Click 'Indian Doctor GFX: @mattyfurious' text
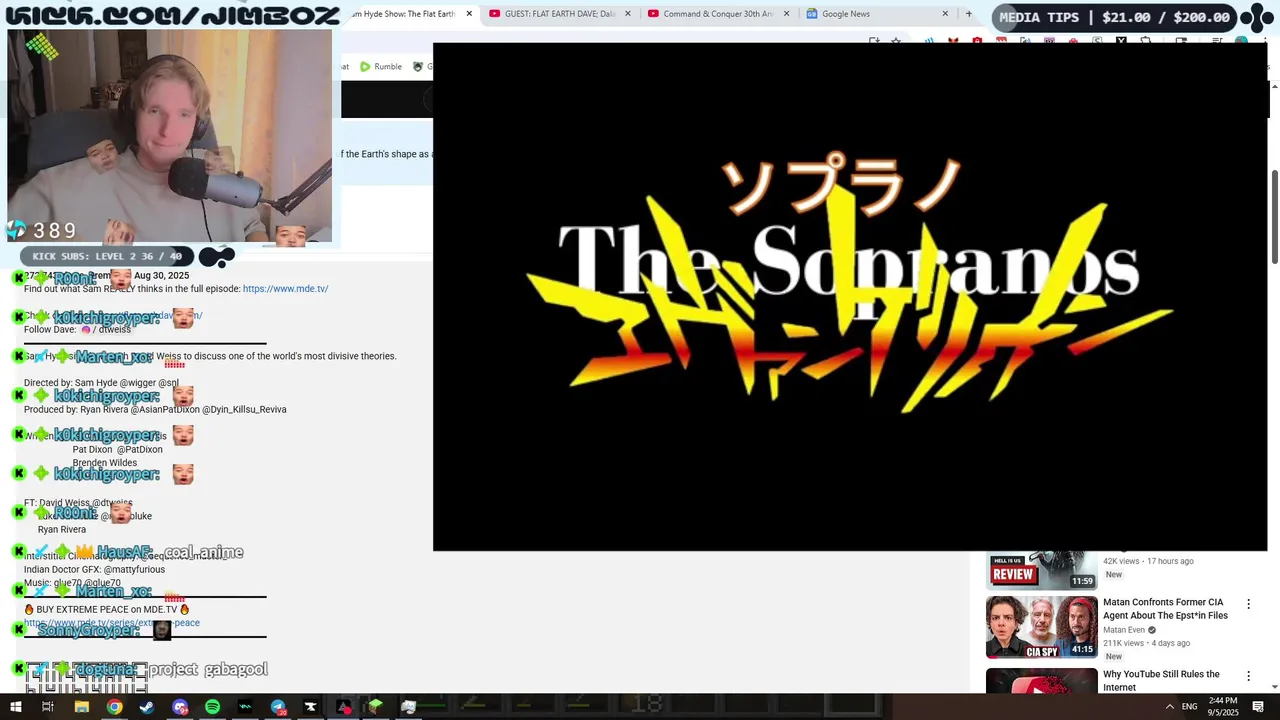Screen dimensions: 1280x720 pyautogui.click(x=94, y=570)
